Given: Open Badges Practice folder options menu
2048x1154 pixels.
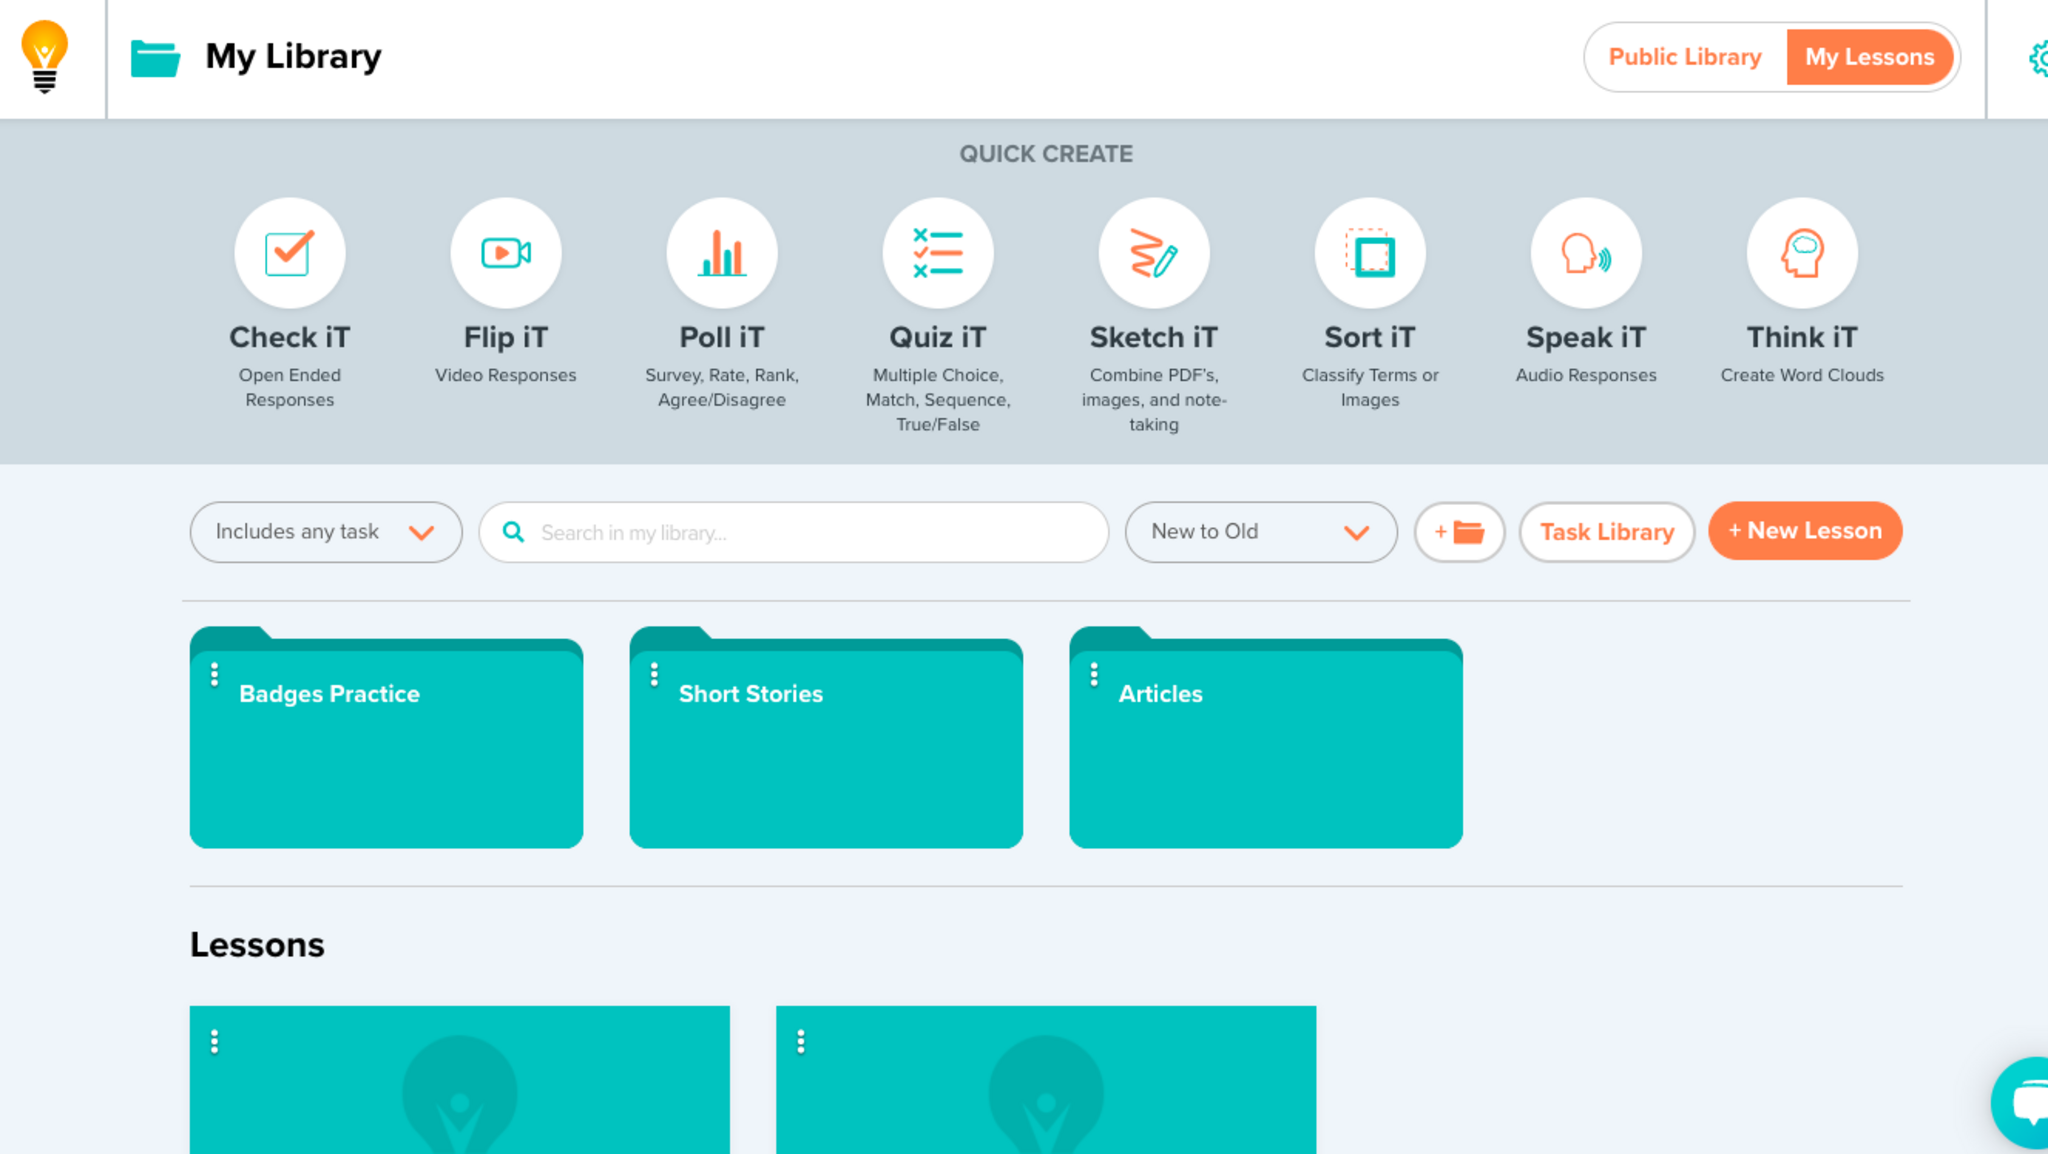Looking at the screenshot, I should pos(214,675).
